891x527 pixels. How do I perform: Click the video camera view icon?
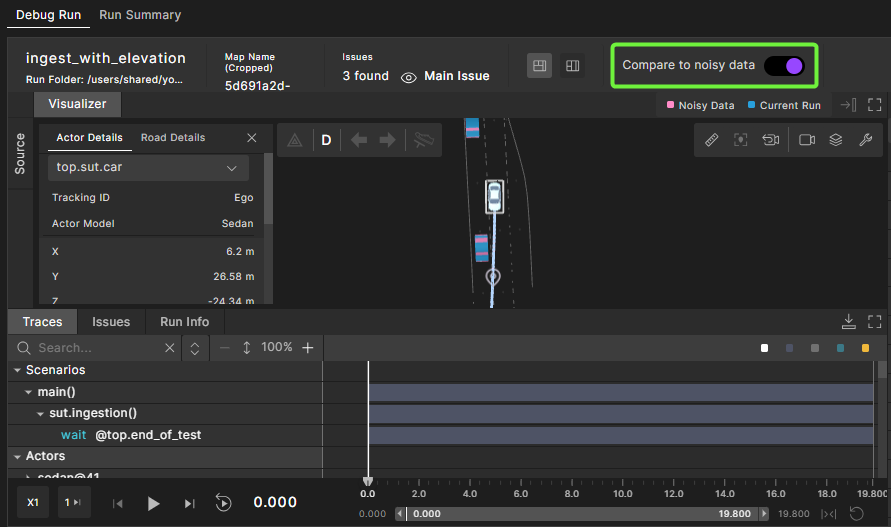[x=807, y=141]
